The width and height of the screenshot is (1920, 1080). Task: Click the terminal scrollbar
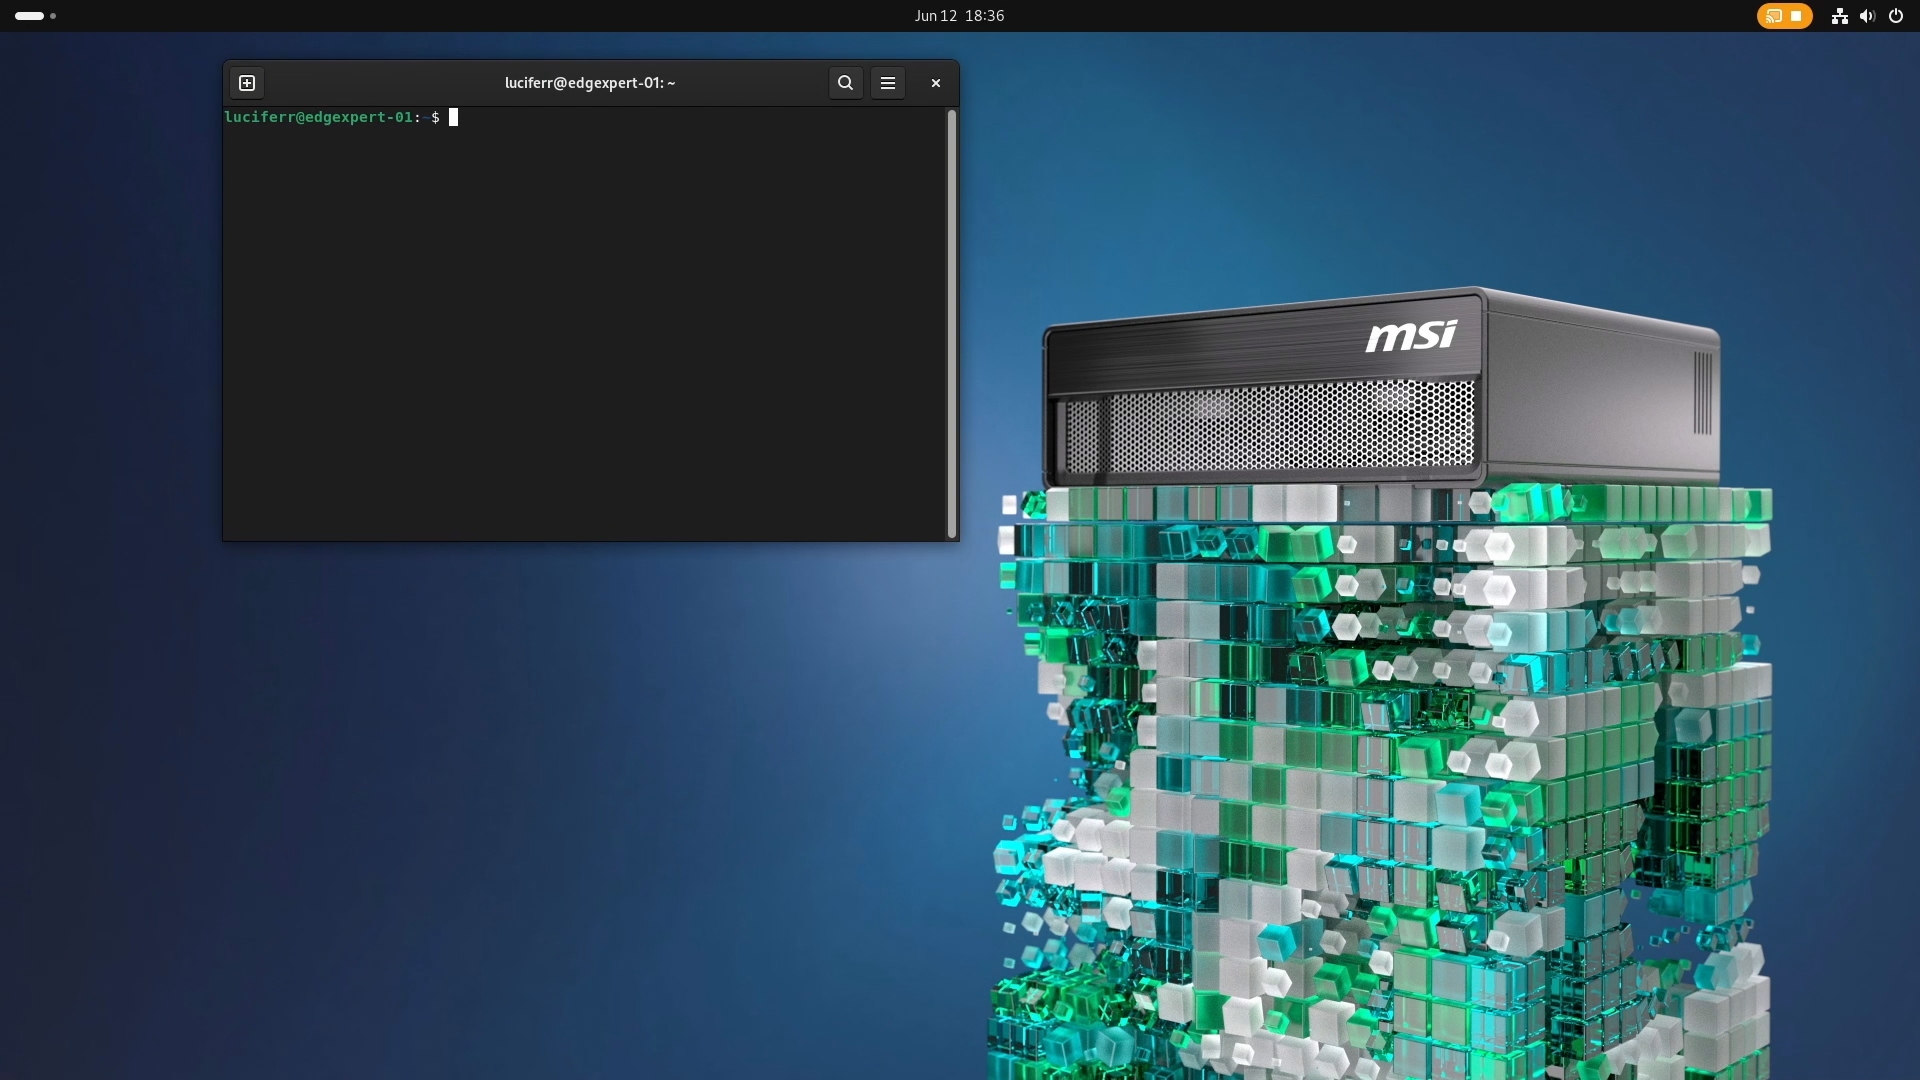click(951, 324)
